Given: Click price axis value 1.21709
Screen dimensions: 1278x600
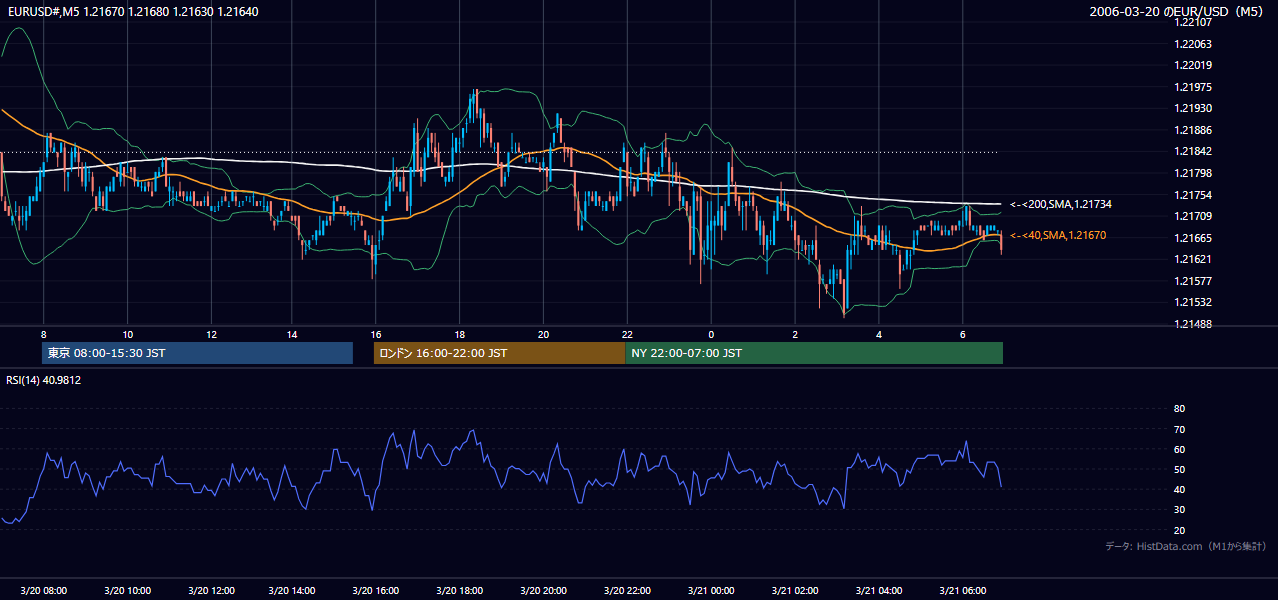Looking at the screenshot, I should tap(1192, 216).
